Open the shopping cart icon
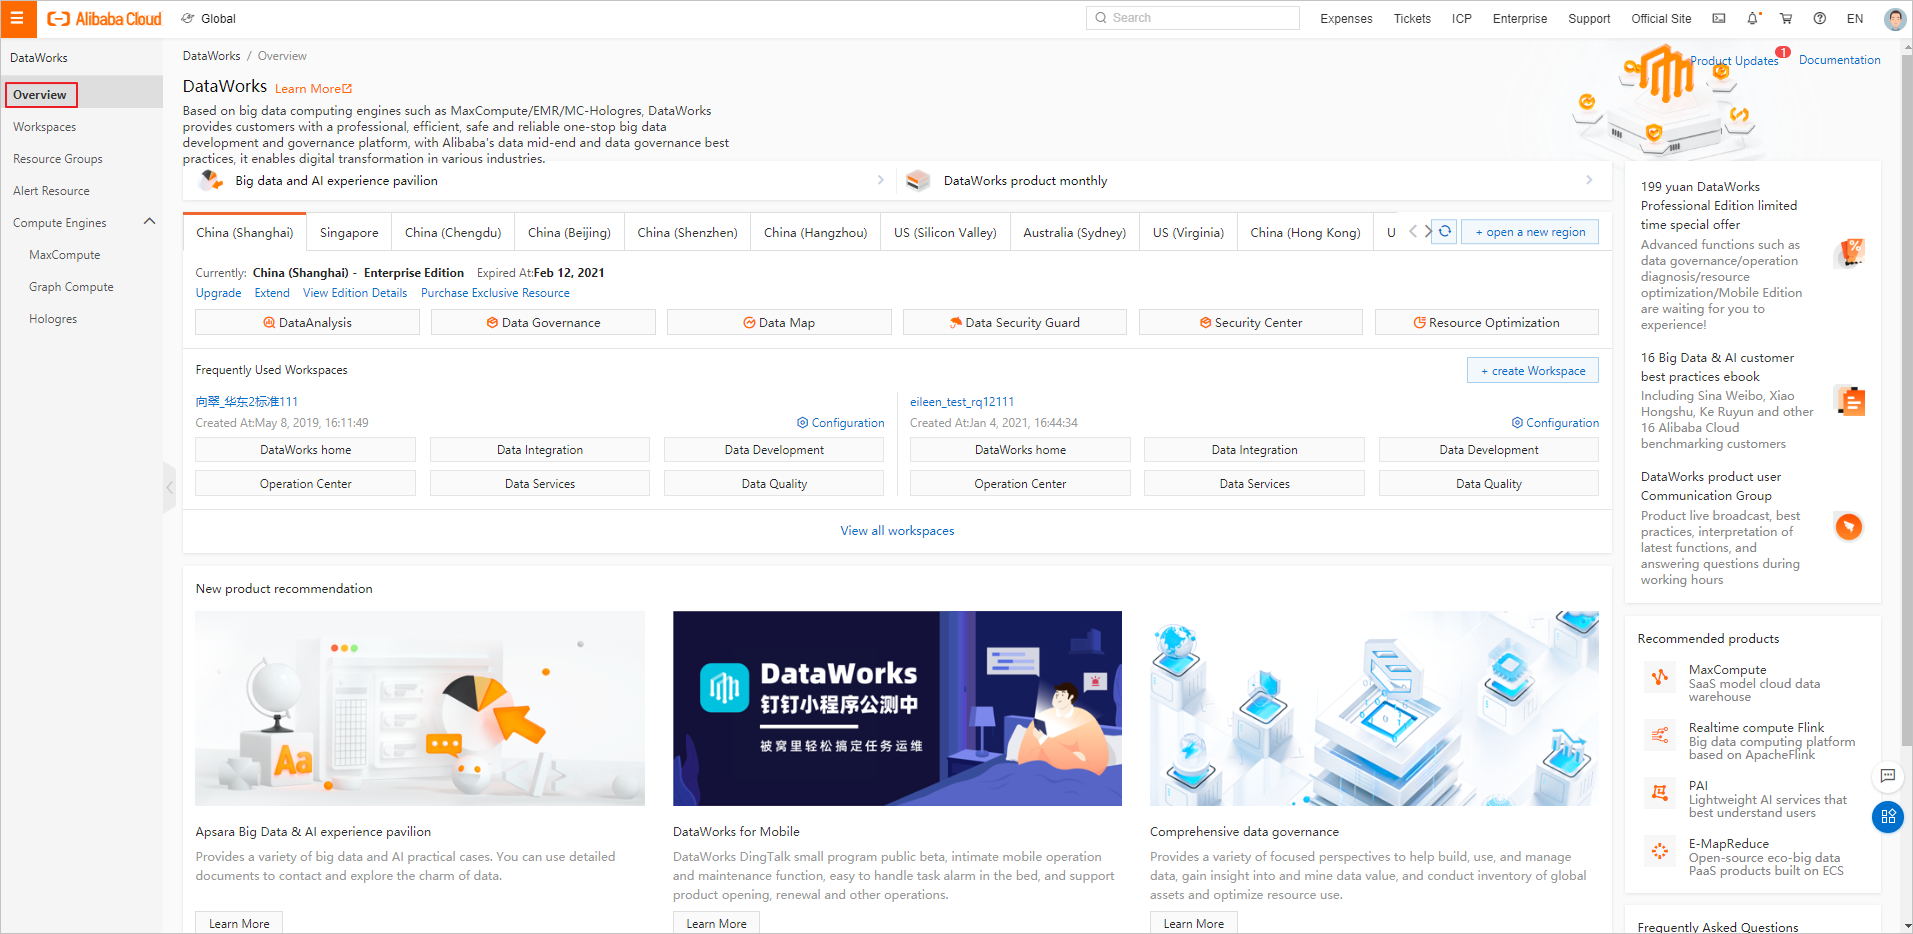Viewport: 1913px width, 934px height. [1786, 18]
